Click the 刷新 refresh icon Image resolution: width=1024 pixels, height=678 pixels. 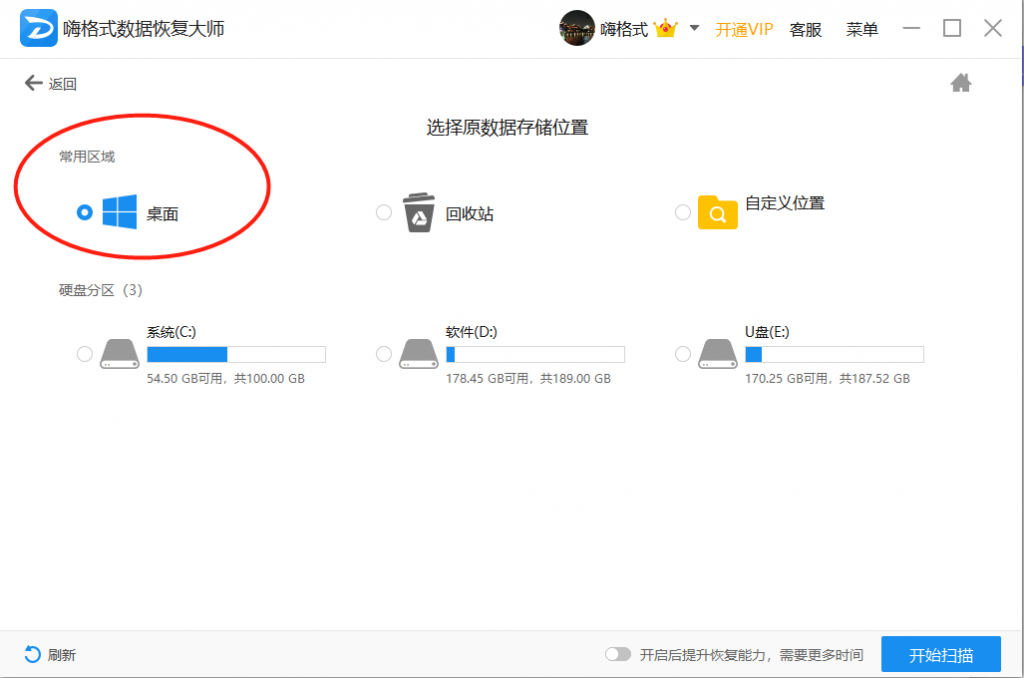point(32,654)
